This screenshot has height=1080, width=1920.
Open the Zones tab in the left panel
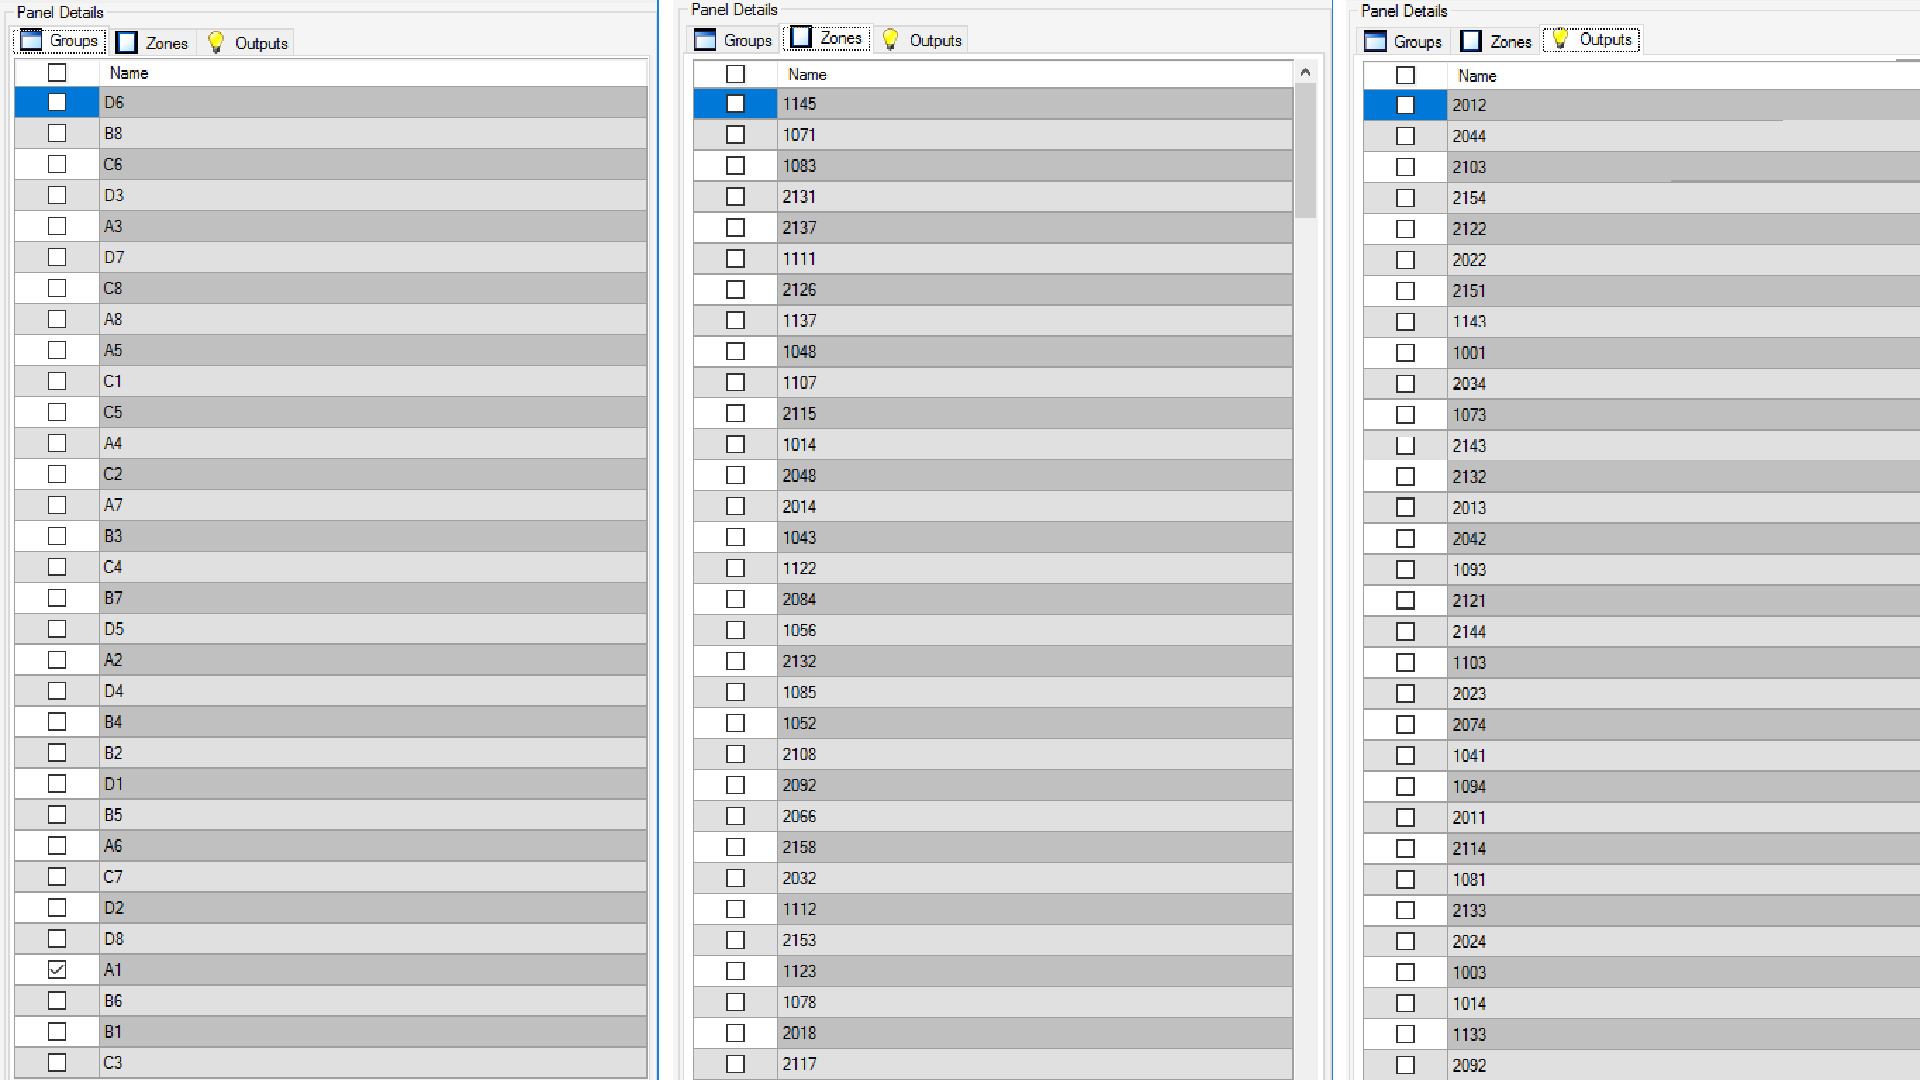pos(152,42)
